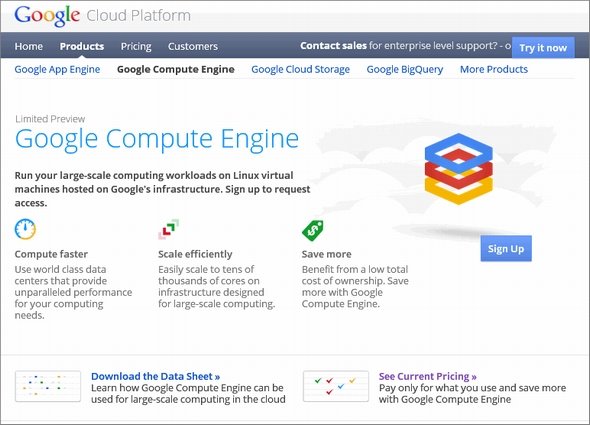Click the Save more heading
Screen dimensions: 590x425
tap(326, 254)
